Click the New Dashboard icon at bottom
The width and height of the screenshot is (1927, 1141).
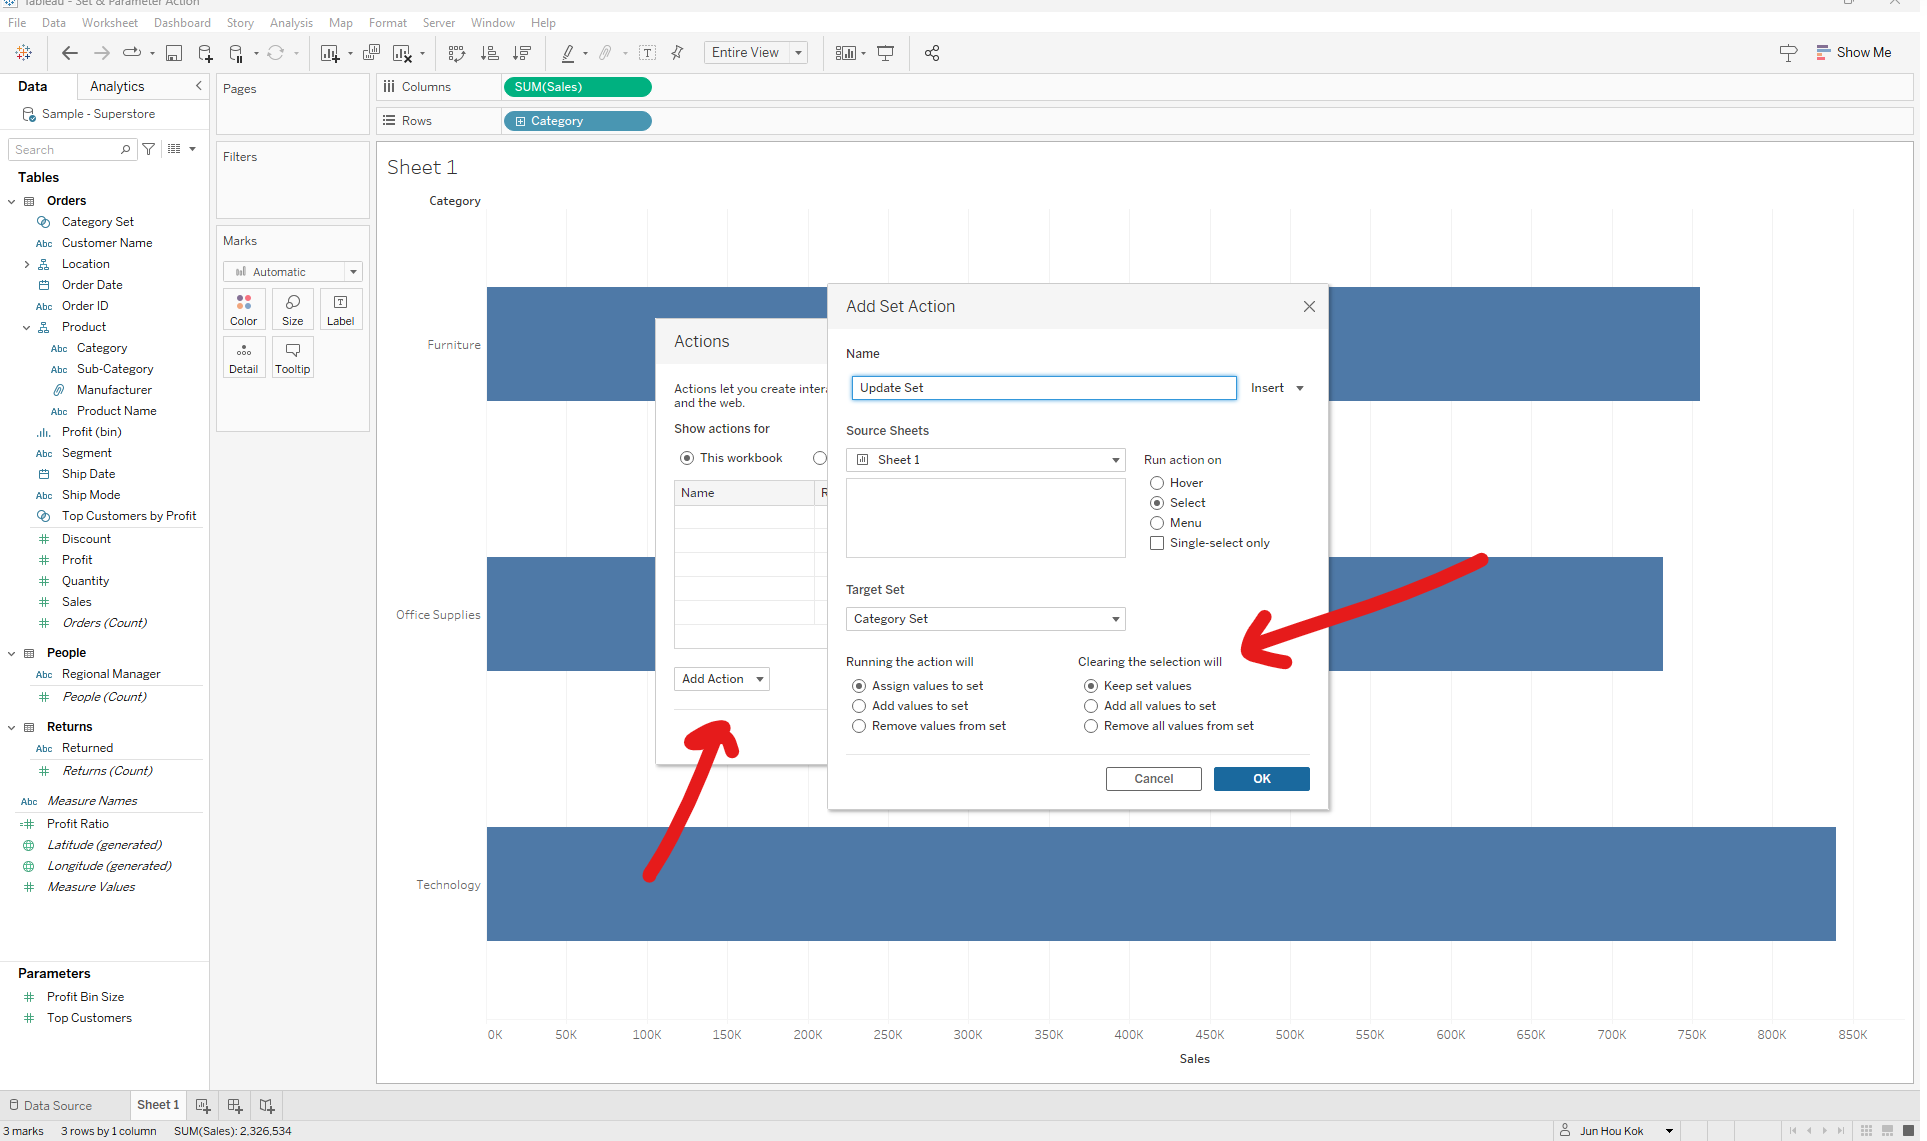[235, 1105]
